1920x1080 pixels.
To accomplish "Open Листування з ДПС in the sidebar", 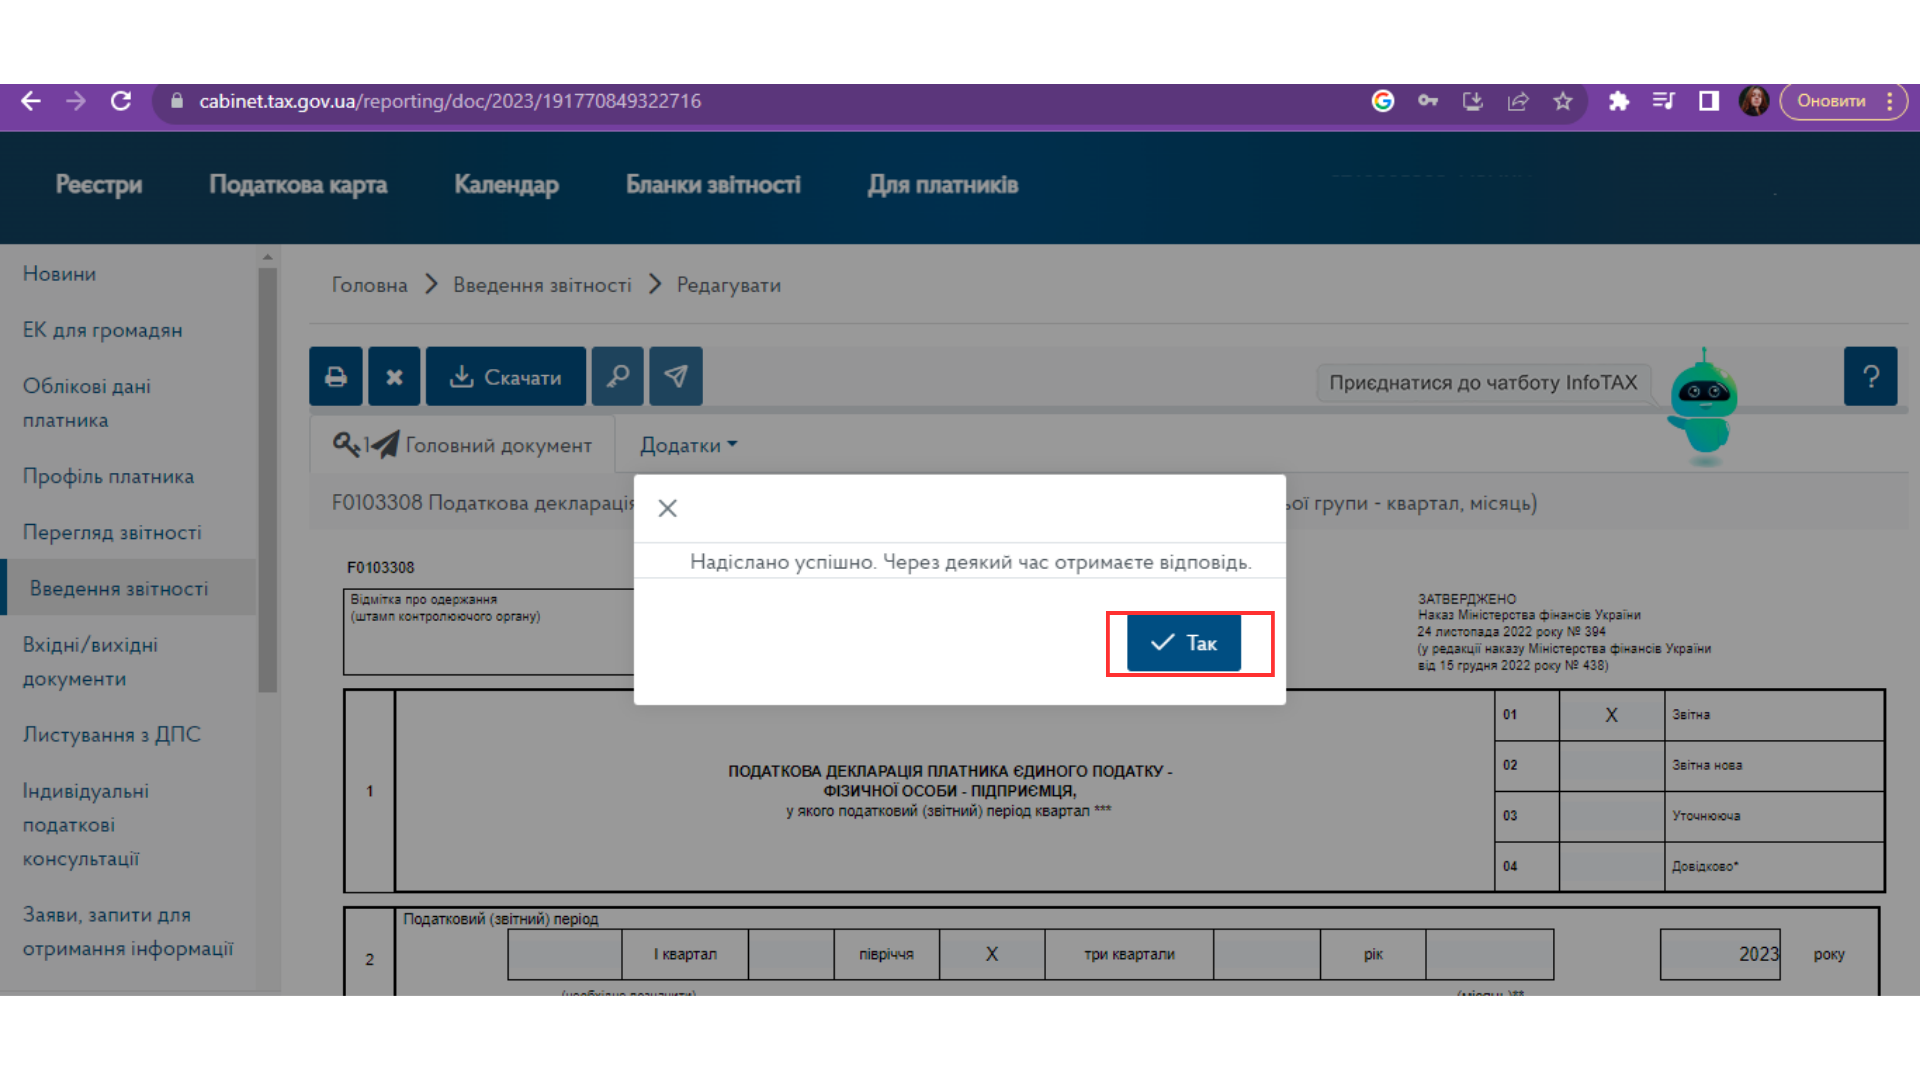I will [112, 735].
